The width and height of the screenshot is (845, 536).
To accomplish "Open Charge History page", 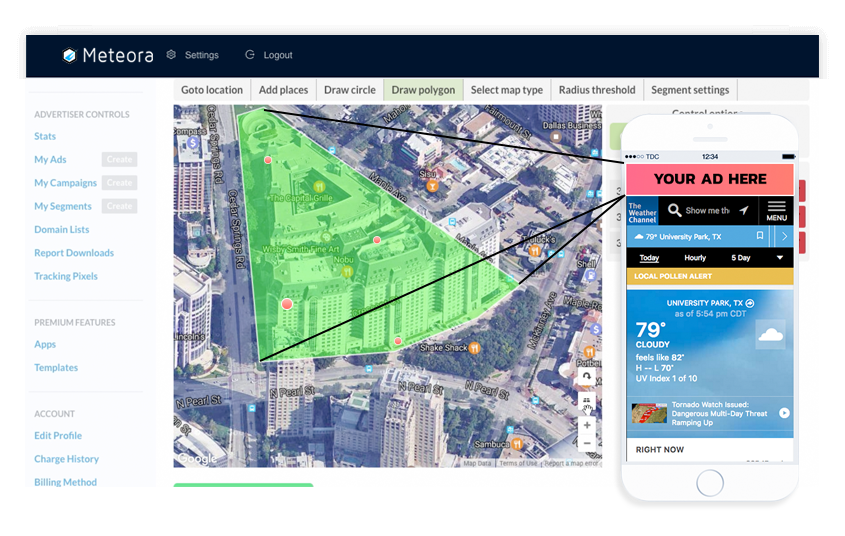I will point(66,459).
